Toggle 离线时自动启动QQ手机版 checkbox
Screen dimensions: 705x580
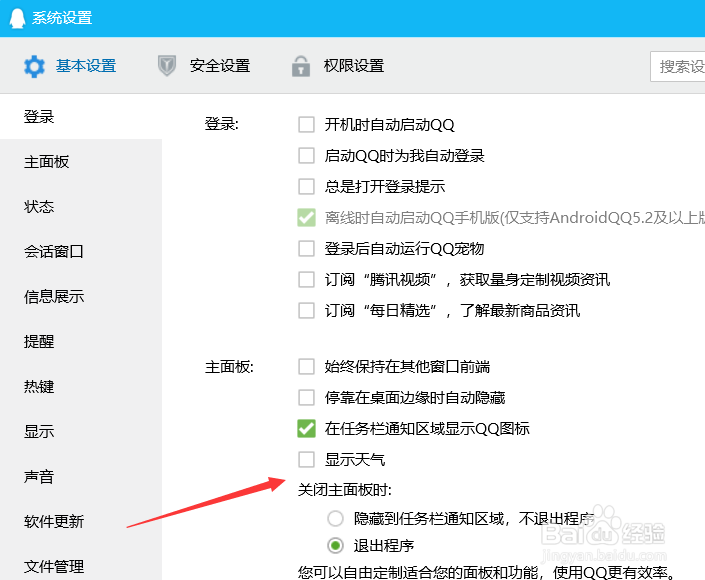(x=306, y=218)
